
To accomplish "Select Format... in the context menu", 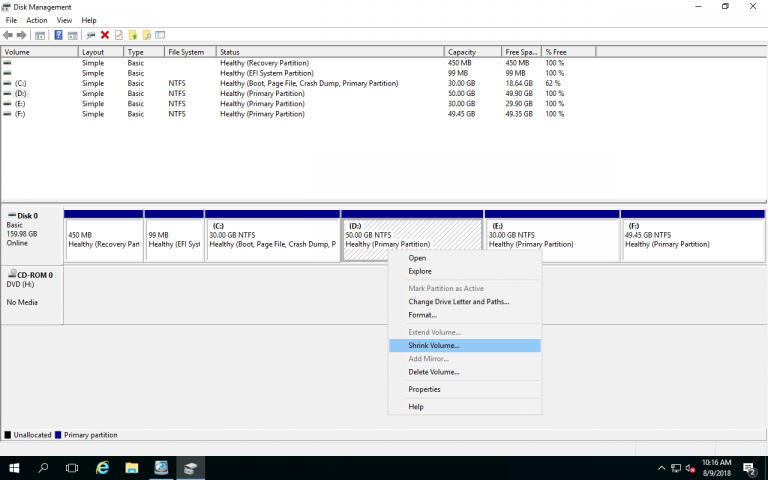I will (x=465, y=315).
